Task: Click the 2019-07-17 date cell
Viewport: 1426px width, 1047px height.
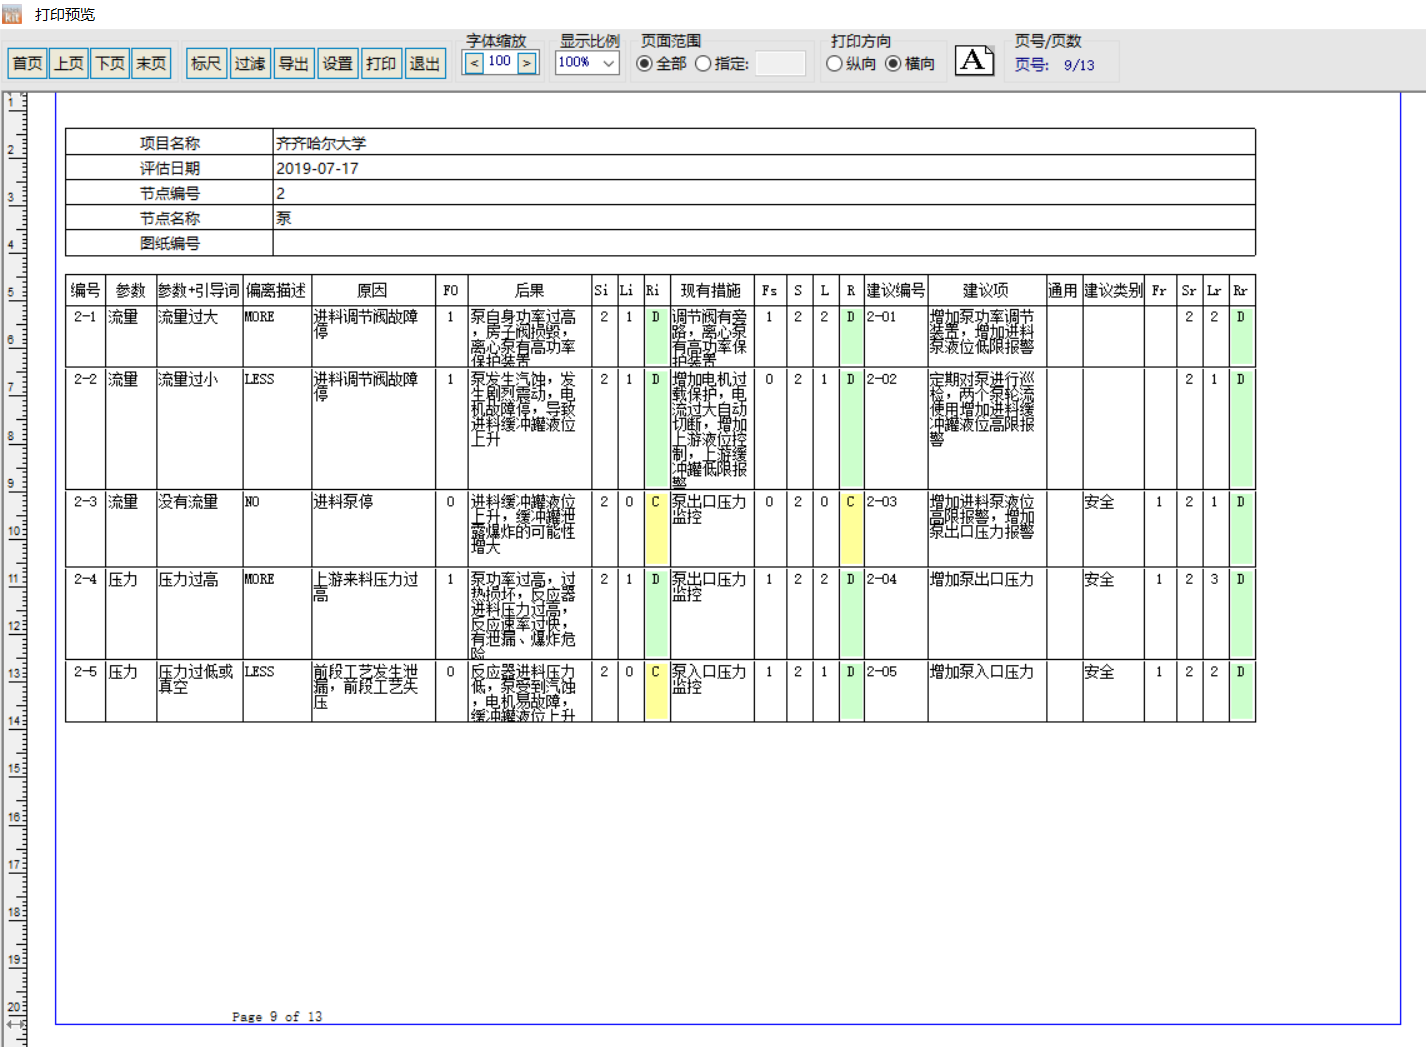Action: click(x=764, y=168)
